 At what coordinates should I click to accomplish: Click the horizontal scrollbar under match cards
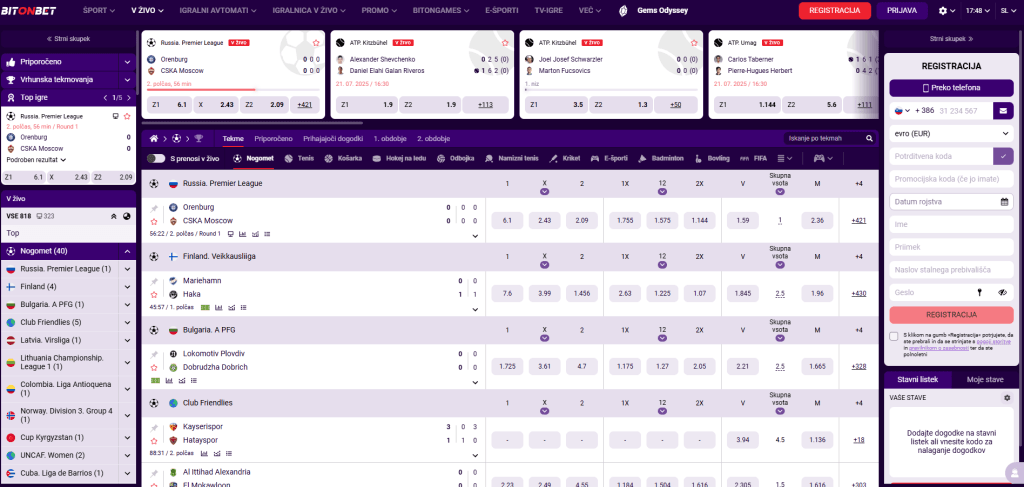click(x=252, y=122)
